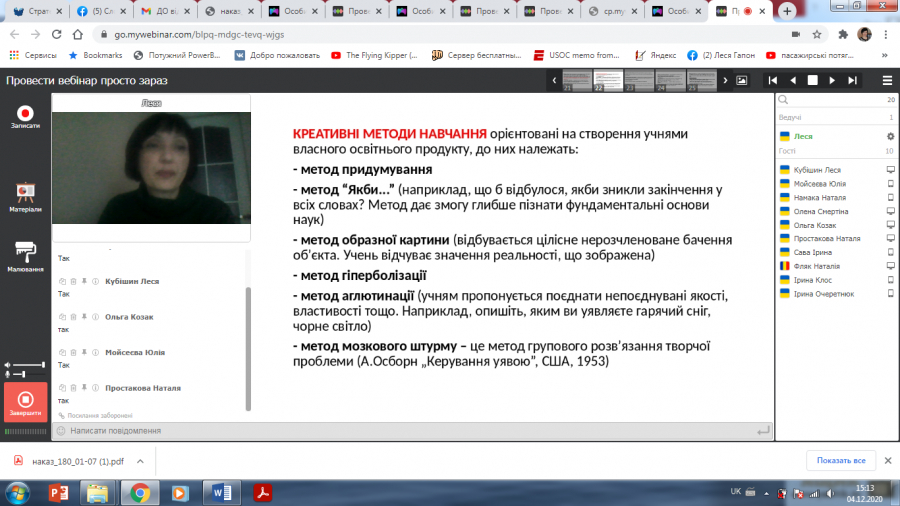Image resolution: width=900 pixels, height=506 pixels.
Task: Click the search magnifier in participants panel
Action: (x=785, y=100)
